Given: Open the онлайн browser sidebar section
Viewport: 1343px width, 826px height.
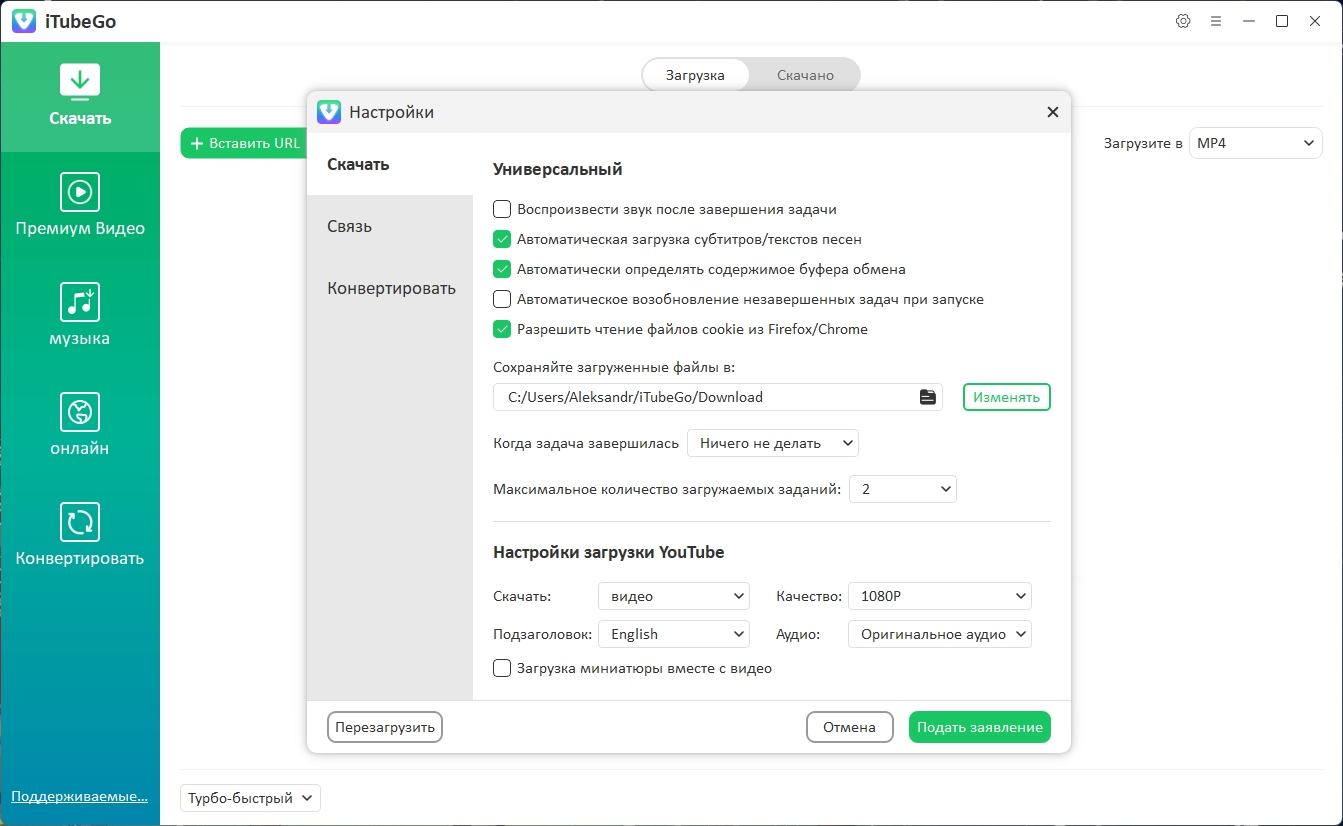Looking at the screenshot, I should pos(80,427).
